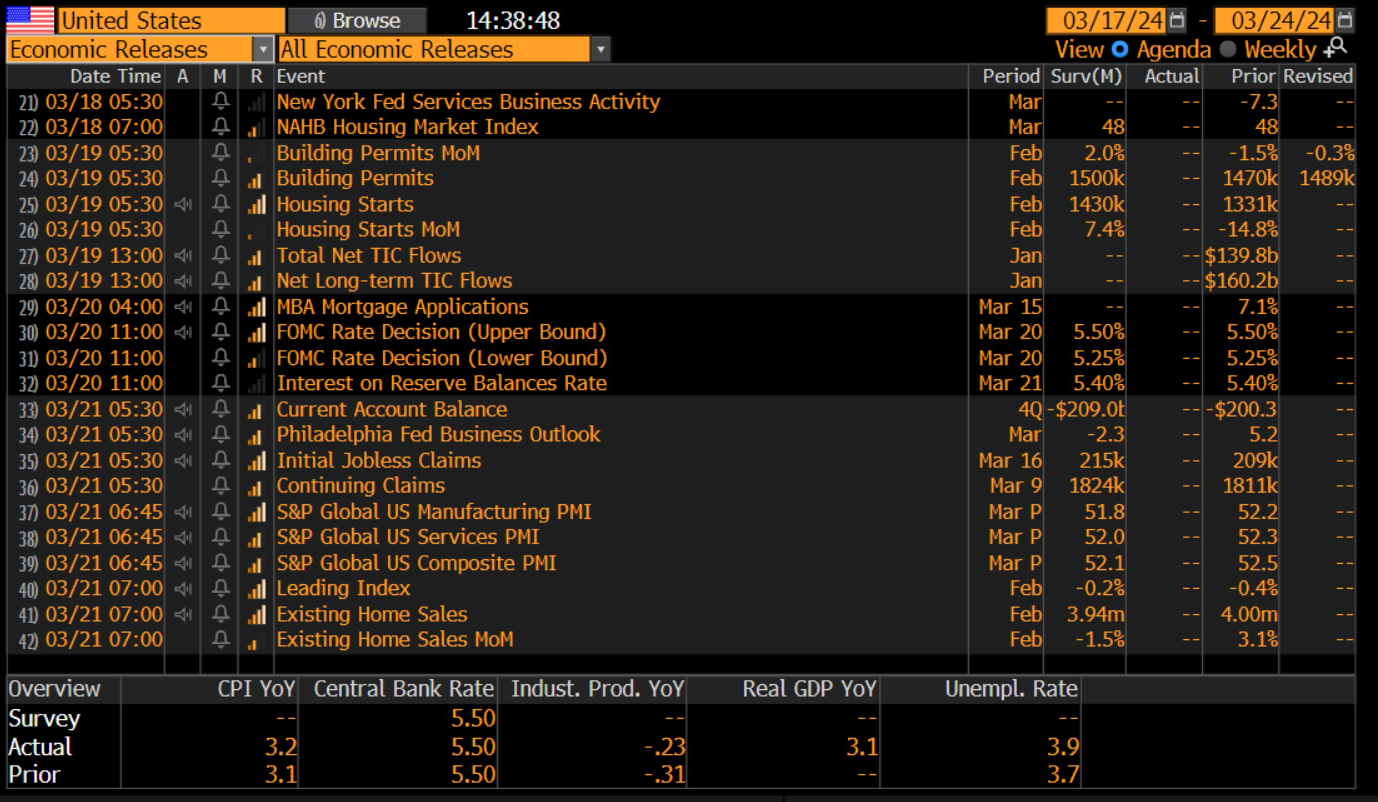The width and height of the screenshot is (1378, 802).
Task: Click speaker icon for Housing Starts row
Action: 183,204
